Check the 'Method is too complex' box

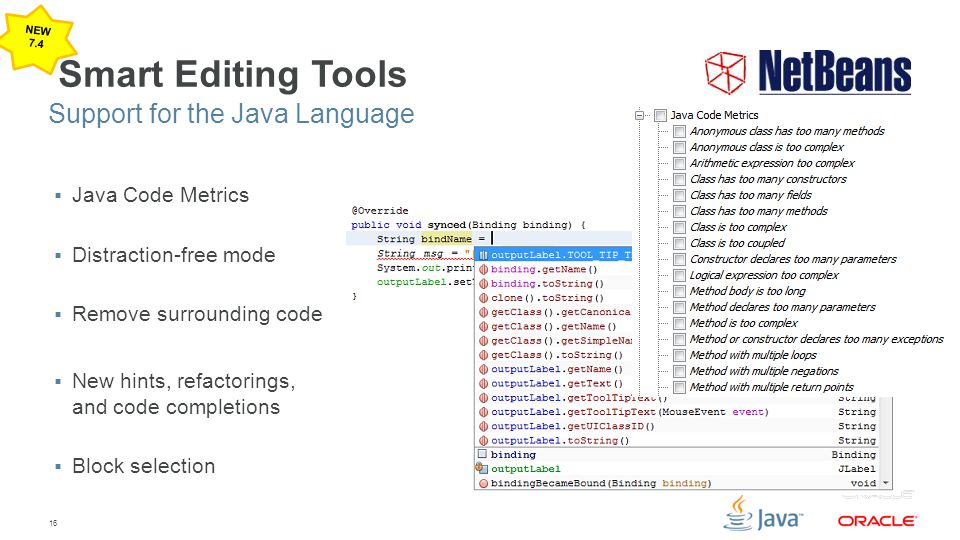pyautogui.click(x=679, y=323)
